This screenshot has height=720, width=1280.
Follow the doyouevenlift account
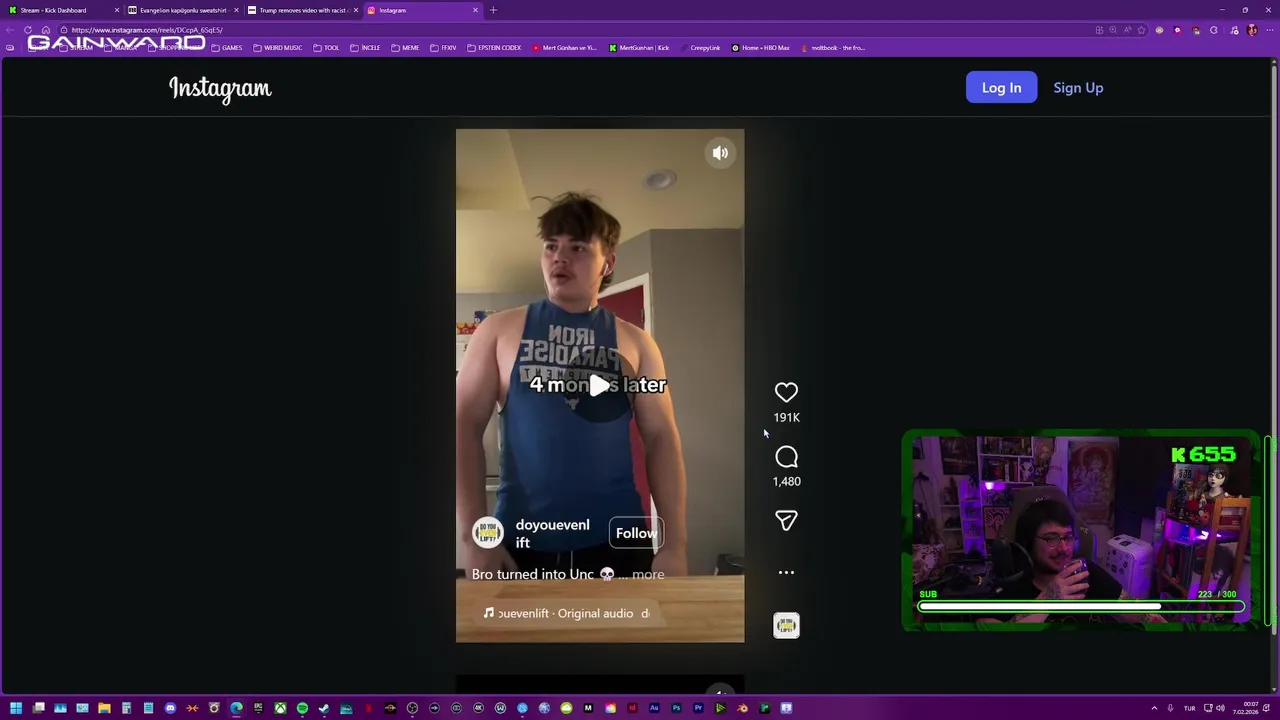[x=636, y=533]
